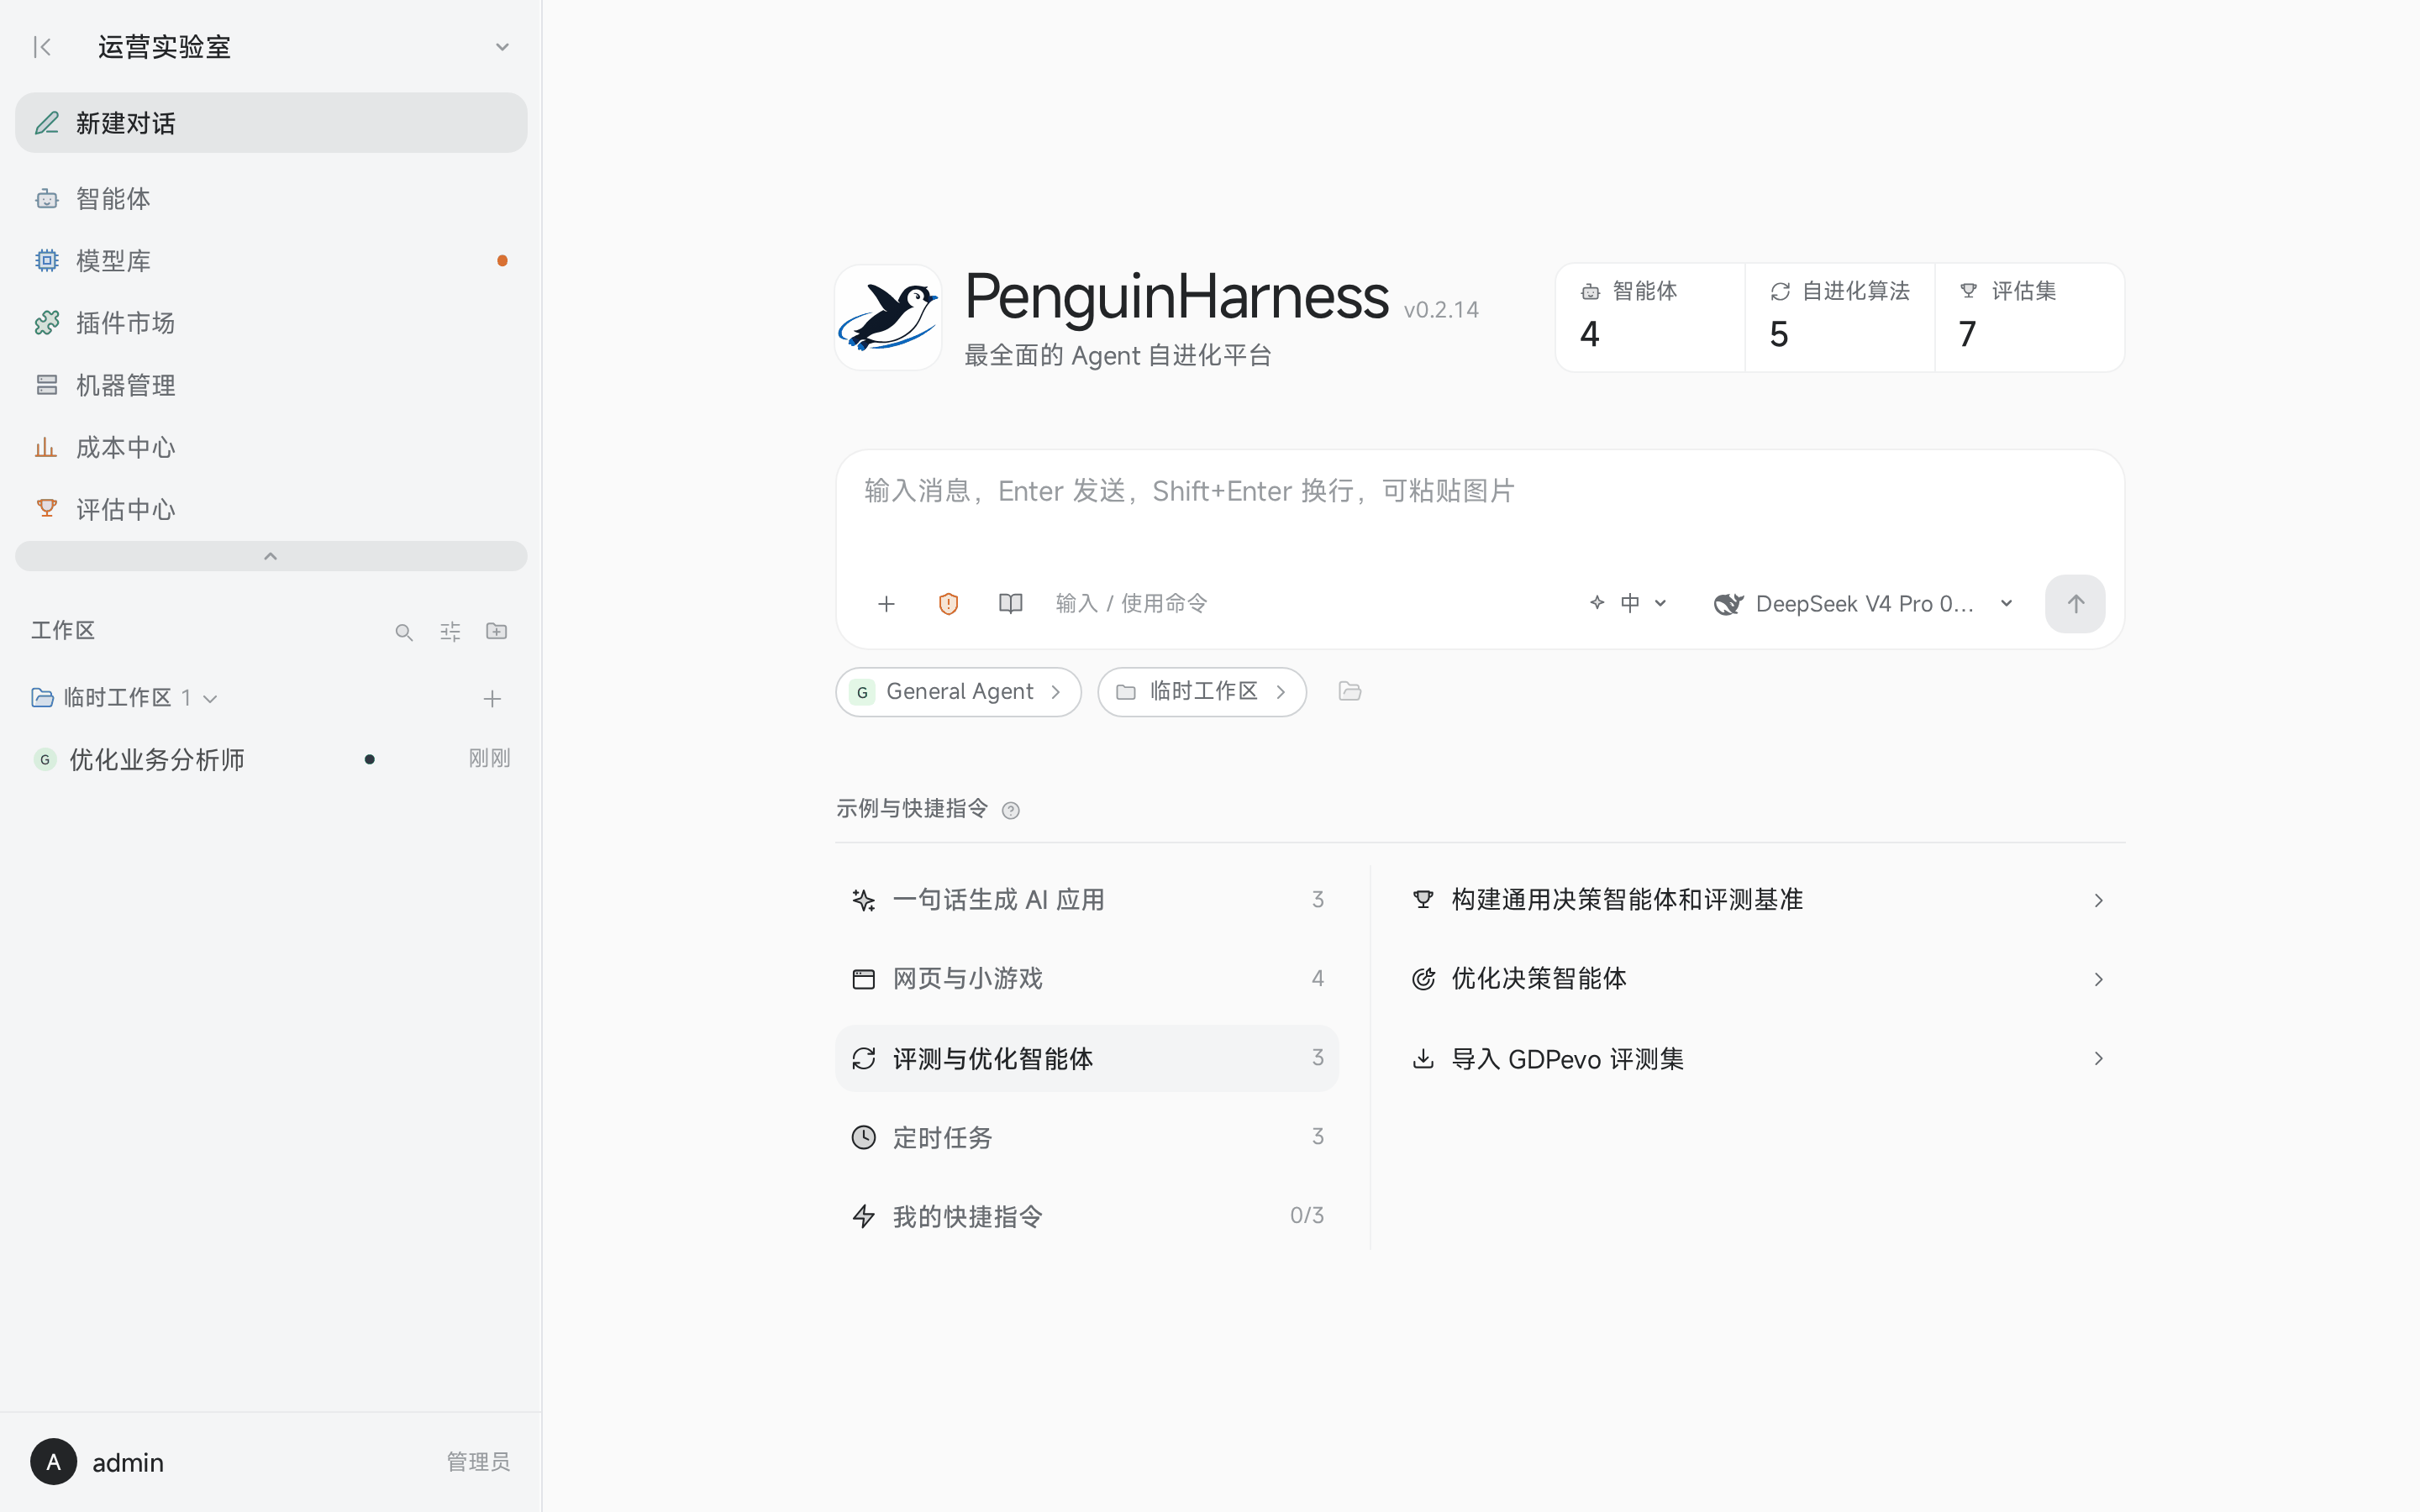Add an attachment with the plus icon
Image resolution: width=2420 pixels, height=1512 pixels.
tap(886, 604)
